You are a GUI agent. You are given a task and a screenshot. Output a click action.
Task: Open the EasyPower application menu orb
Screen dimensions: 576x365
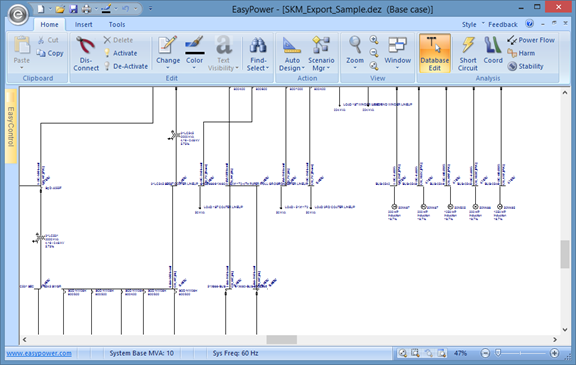(18, 14)
